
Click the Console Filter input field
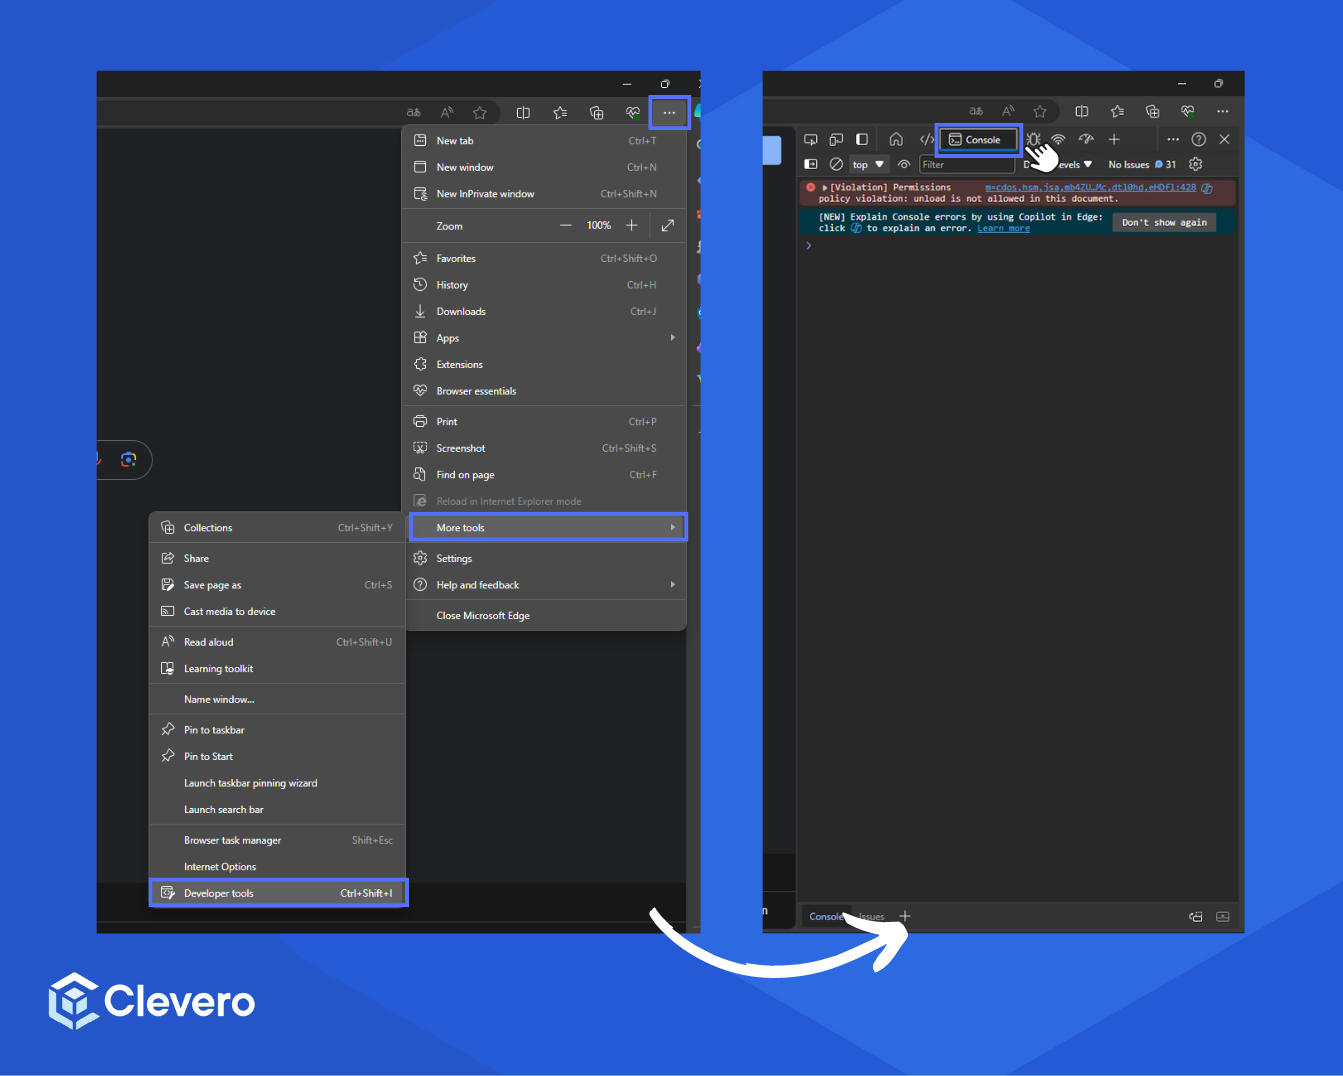966,164
